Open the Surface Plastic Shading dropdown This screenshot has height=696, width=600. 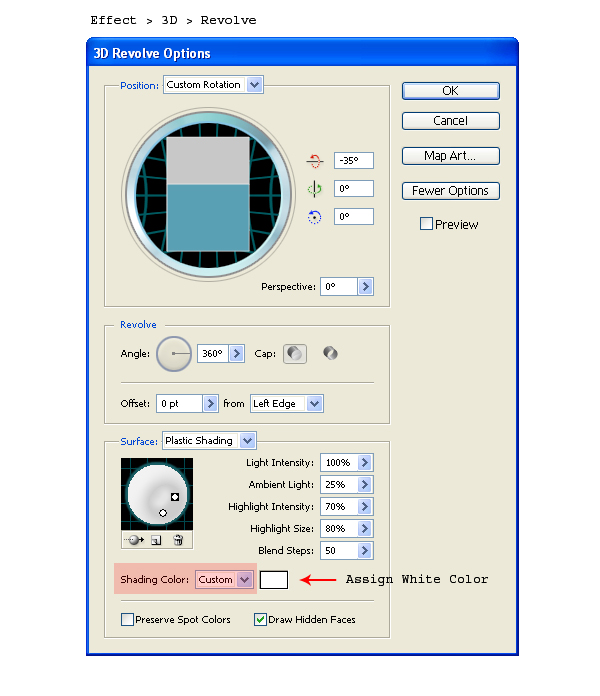point(209,441)
